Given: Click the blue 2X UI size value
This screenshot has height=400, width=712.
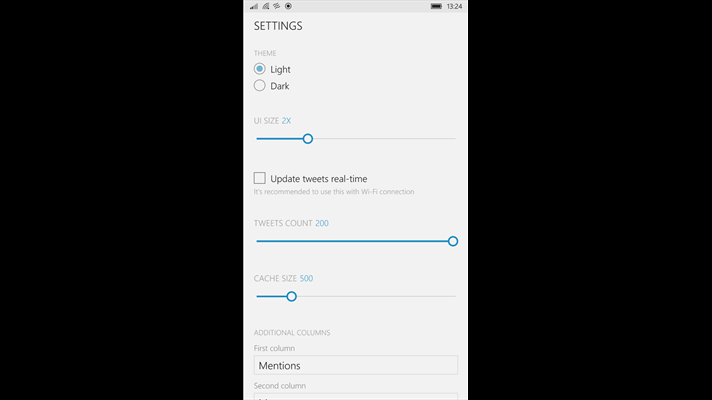Looking at the screenshot, I should pos(286,121).
